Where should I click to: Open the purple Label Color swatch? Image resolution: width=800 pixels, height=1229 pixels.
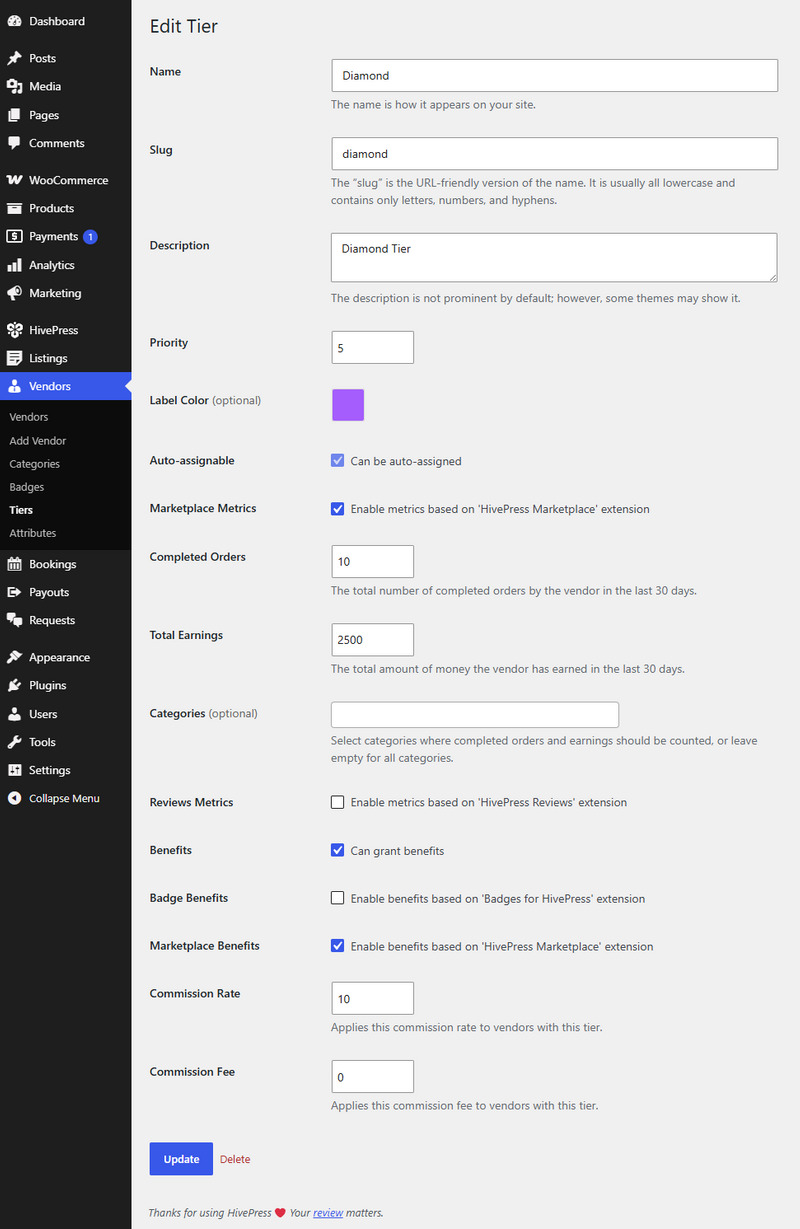[x=348, y=405]
